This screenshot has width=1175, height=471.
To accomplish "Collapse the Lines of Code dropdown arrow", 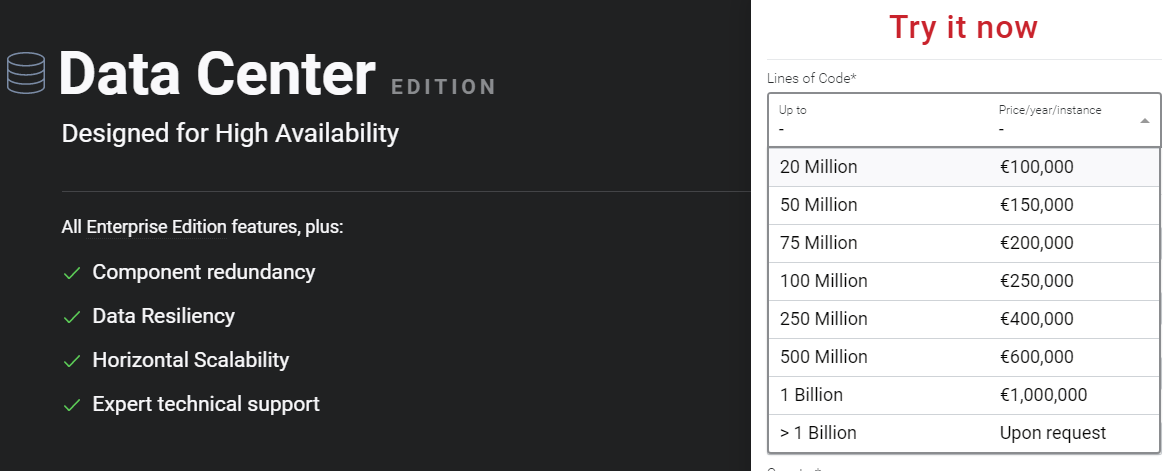I will [x=1144, y=120].
